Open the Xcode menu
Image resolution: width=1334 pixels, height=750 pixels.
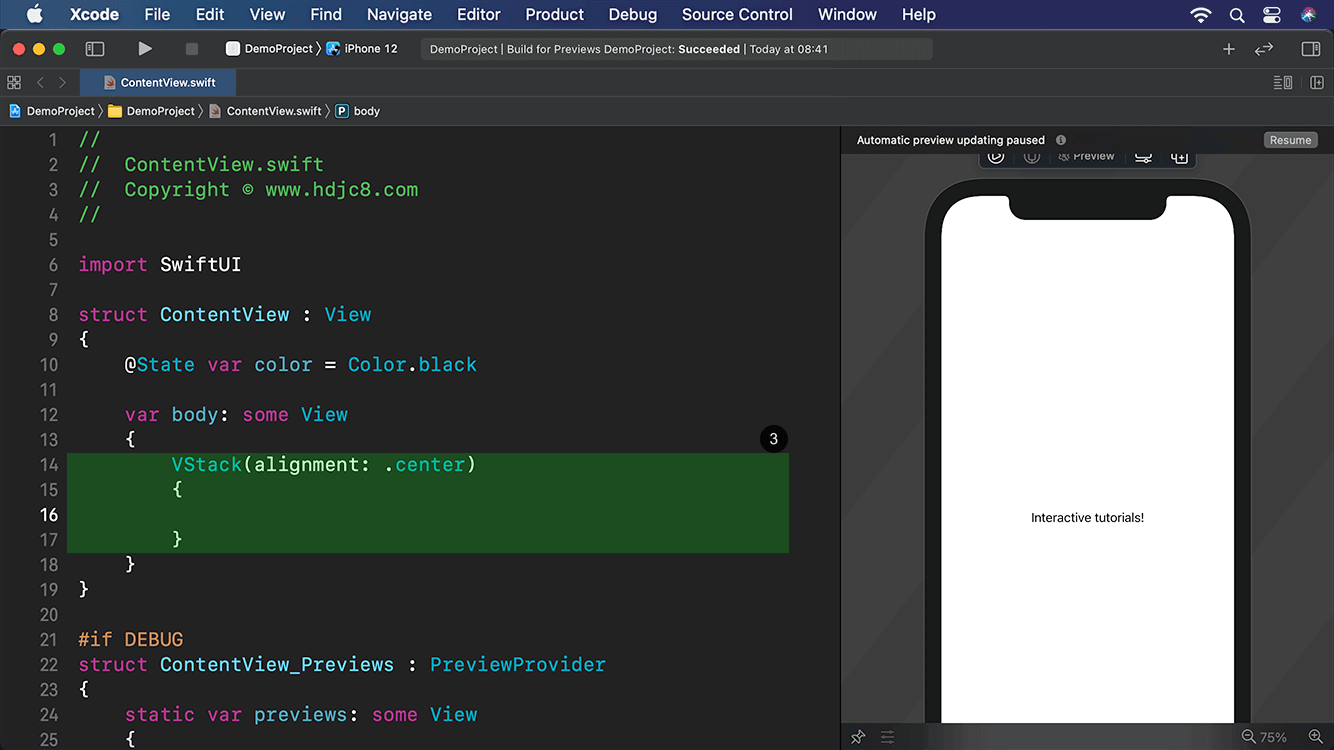pyautogui.click(x=94, y=14)
